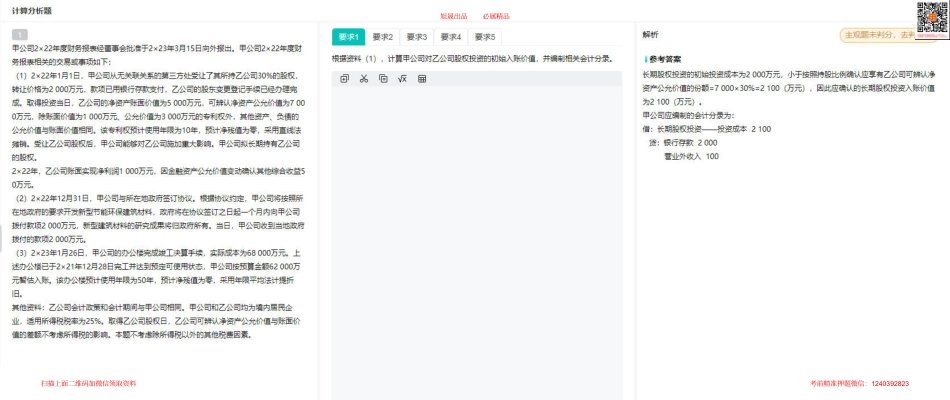950x400 pixels.
Task: Switch to the 要求2 tab
Action: pos(382,37)
